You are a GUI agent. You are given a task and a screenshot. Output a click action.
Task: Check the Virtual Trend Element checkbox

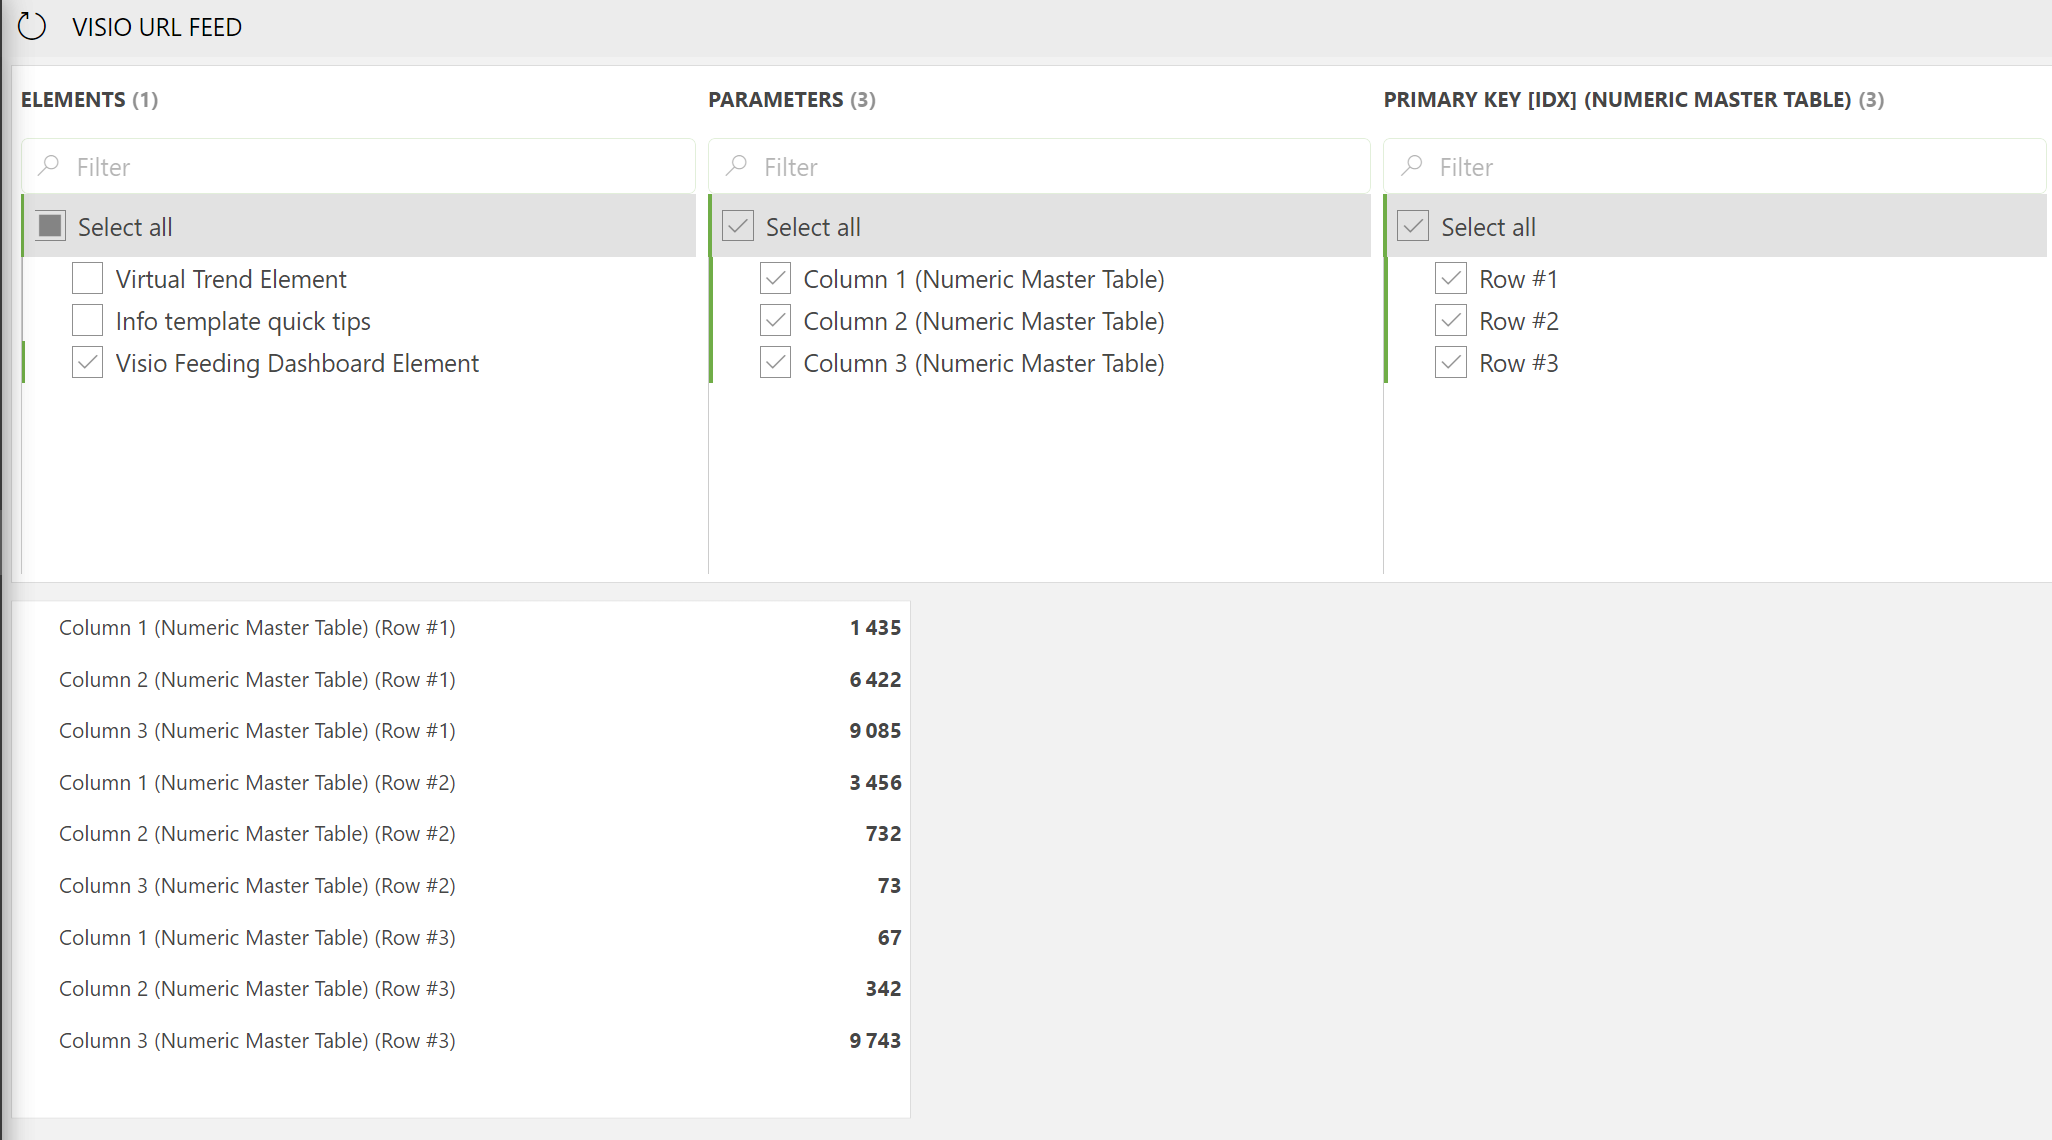tap(88, 278)
